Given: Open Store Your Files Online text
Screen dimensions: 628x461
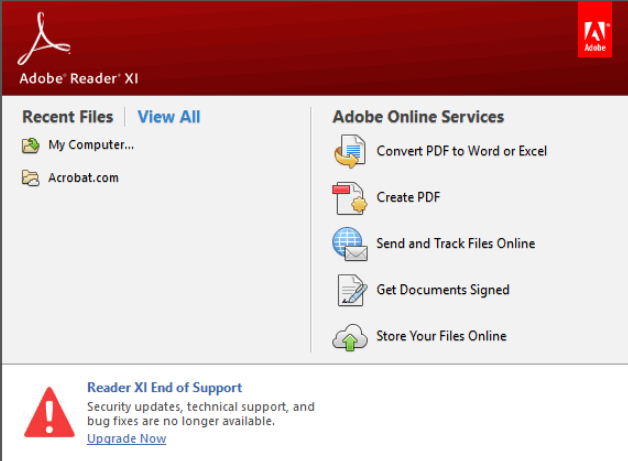Looking at the screenshot, I should click(x=441, y=336).
